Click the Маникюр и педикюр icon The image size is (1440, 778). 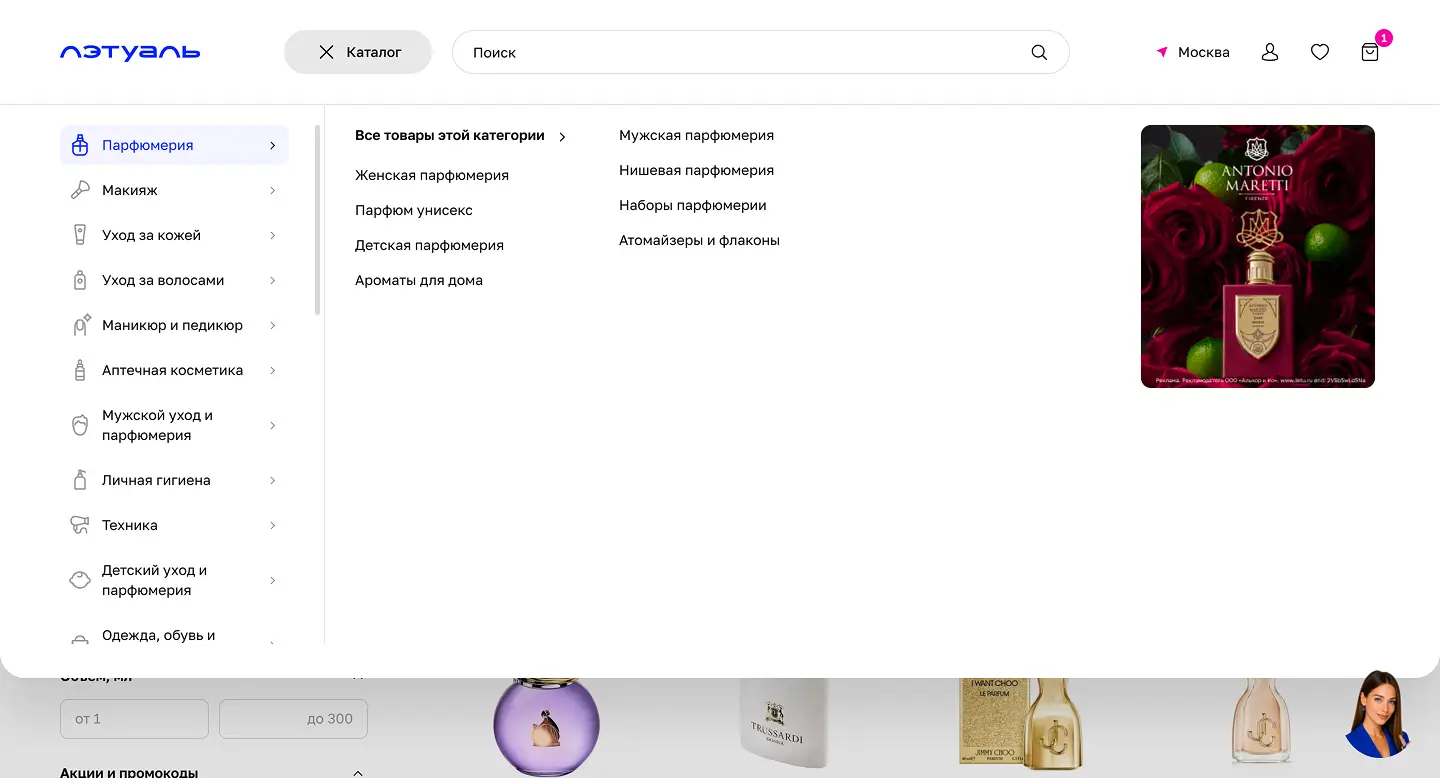pyautogui.click(x=79, y=325)
